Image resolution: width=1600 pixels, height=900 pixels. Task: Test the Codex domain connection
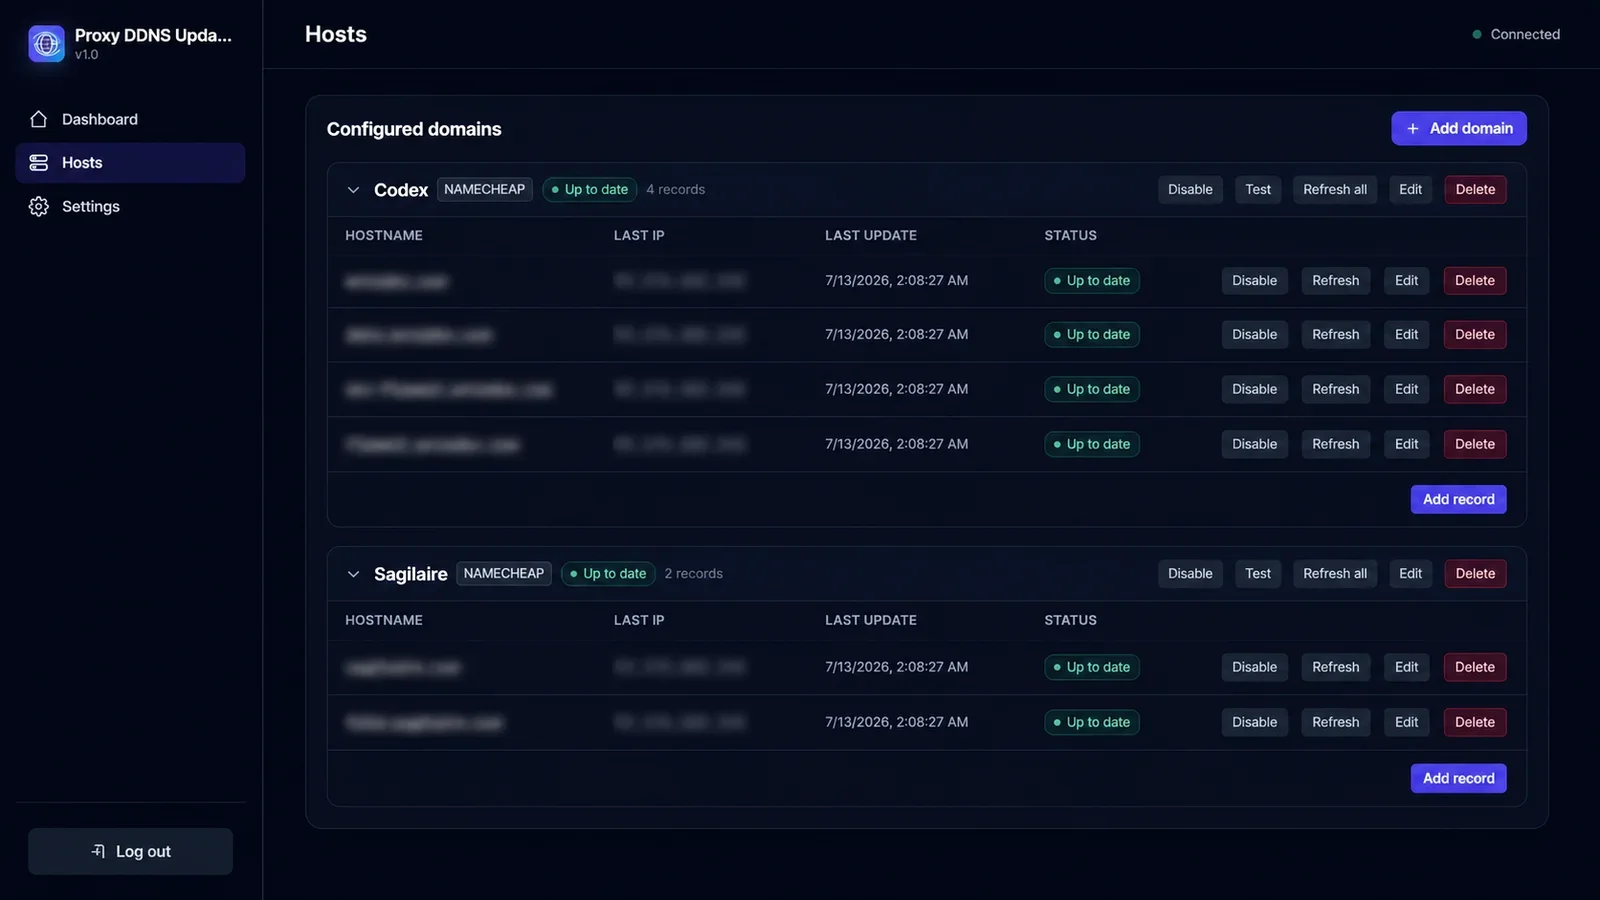click(1258, 190)
